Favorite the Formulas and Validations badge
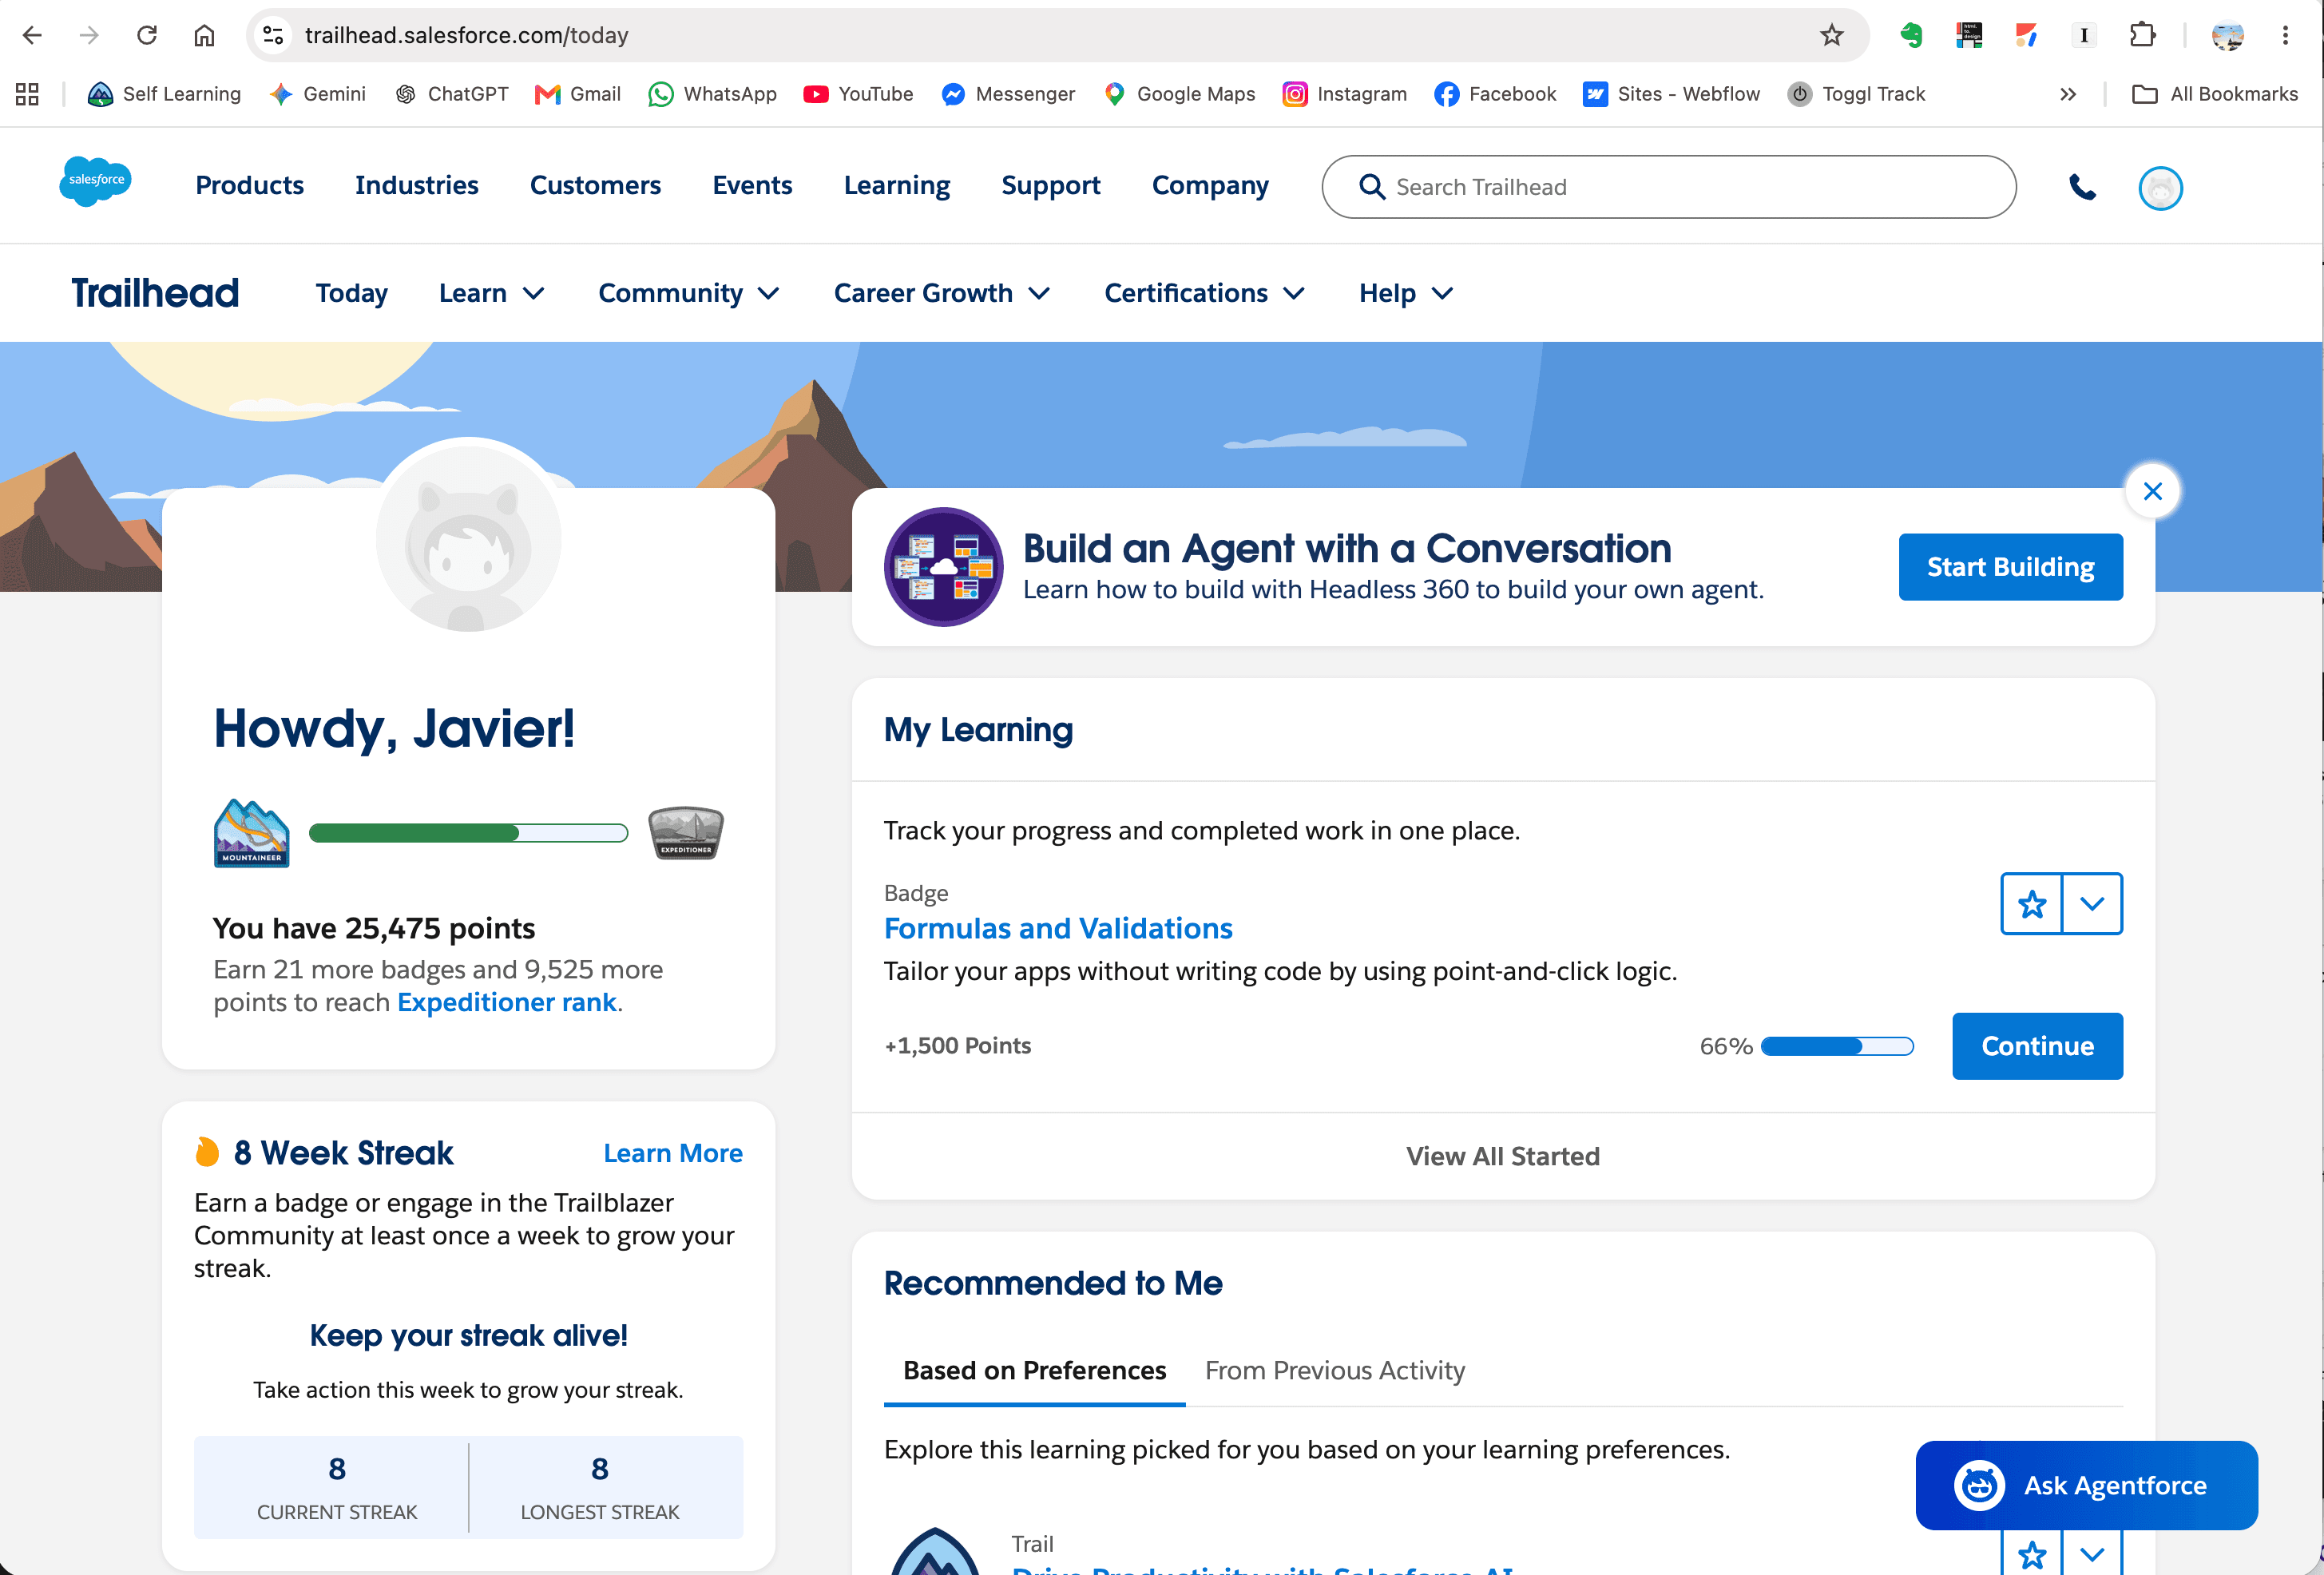This screenshot has height=1575, width=2324. 2031,904
